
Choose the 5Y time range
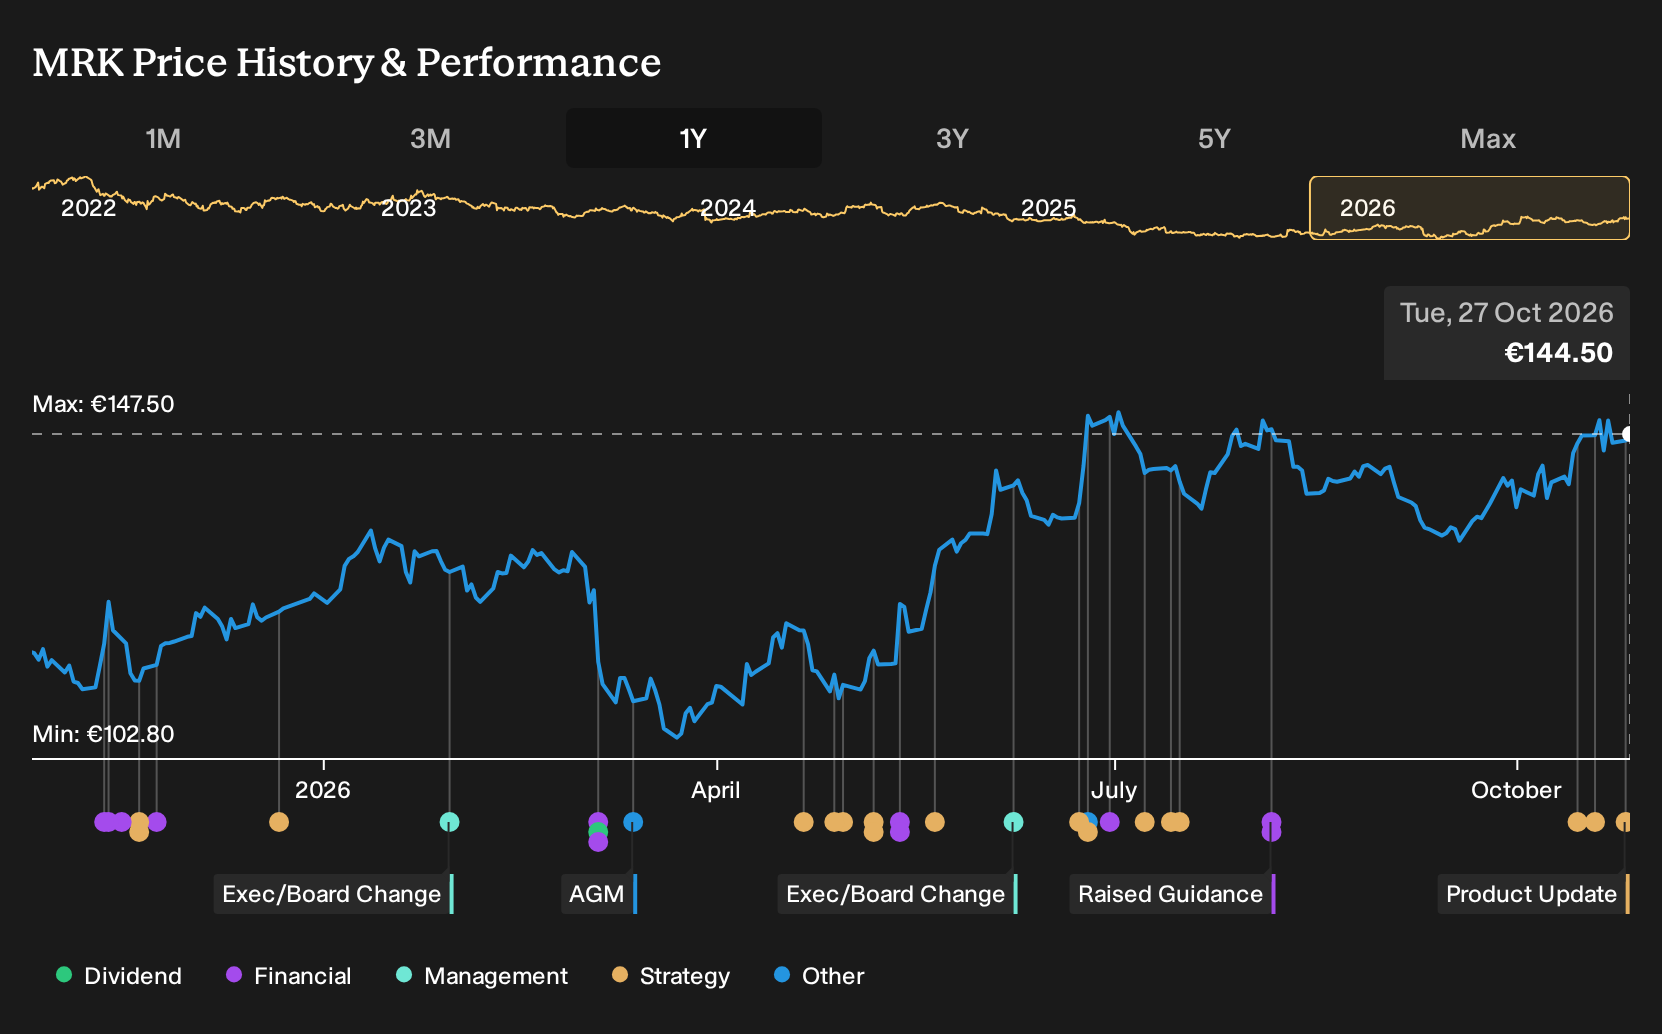[x=1214, y=138]
